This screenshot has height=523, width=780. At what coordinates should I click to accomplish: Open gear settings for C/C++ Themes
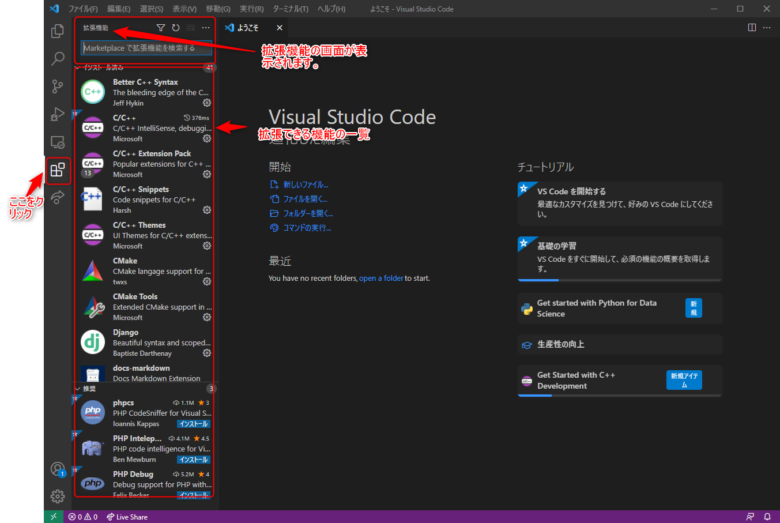[207, 246]
